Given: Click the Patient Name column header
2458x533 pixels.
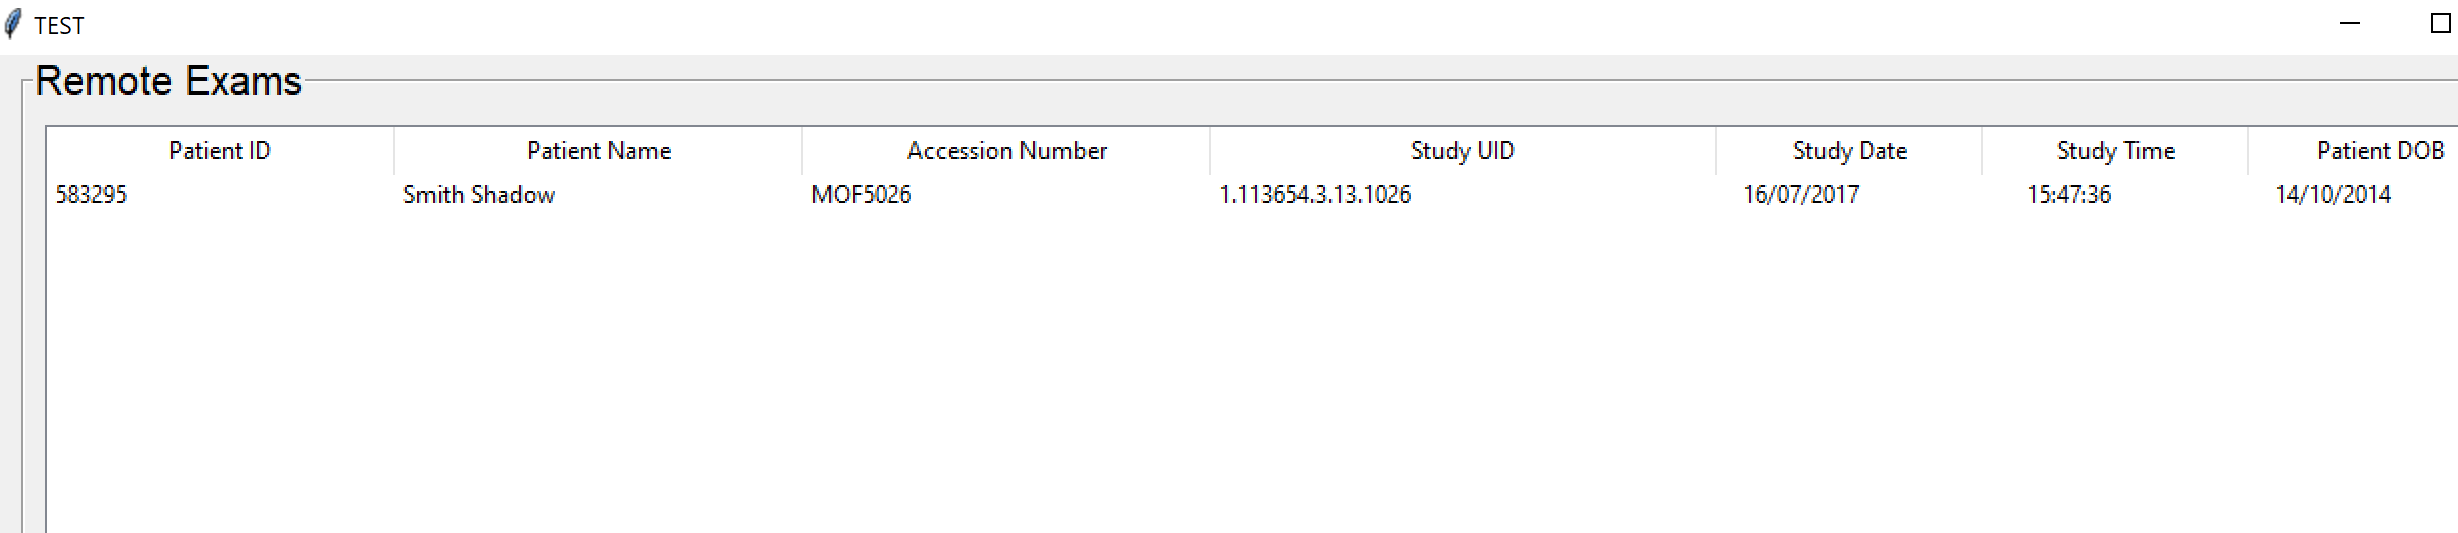Looking at the screenshot, I should tap(598, 151).
